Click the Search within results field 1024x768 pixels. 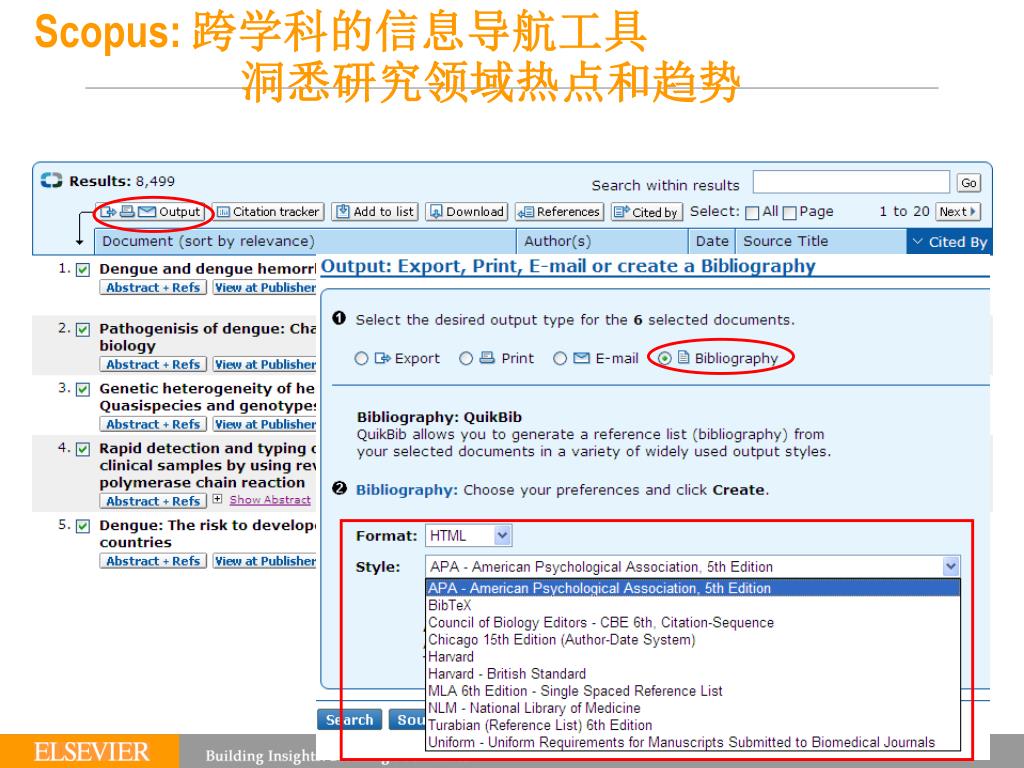[851, 182]
